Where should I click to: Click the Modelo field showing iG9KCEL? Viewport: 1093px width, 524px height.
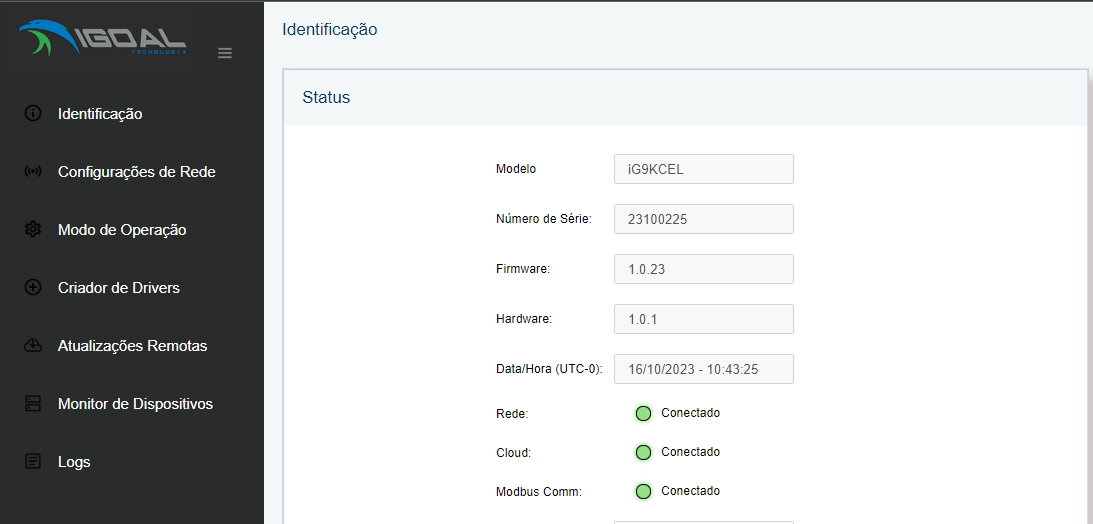(x=703, y=169)
